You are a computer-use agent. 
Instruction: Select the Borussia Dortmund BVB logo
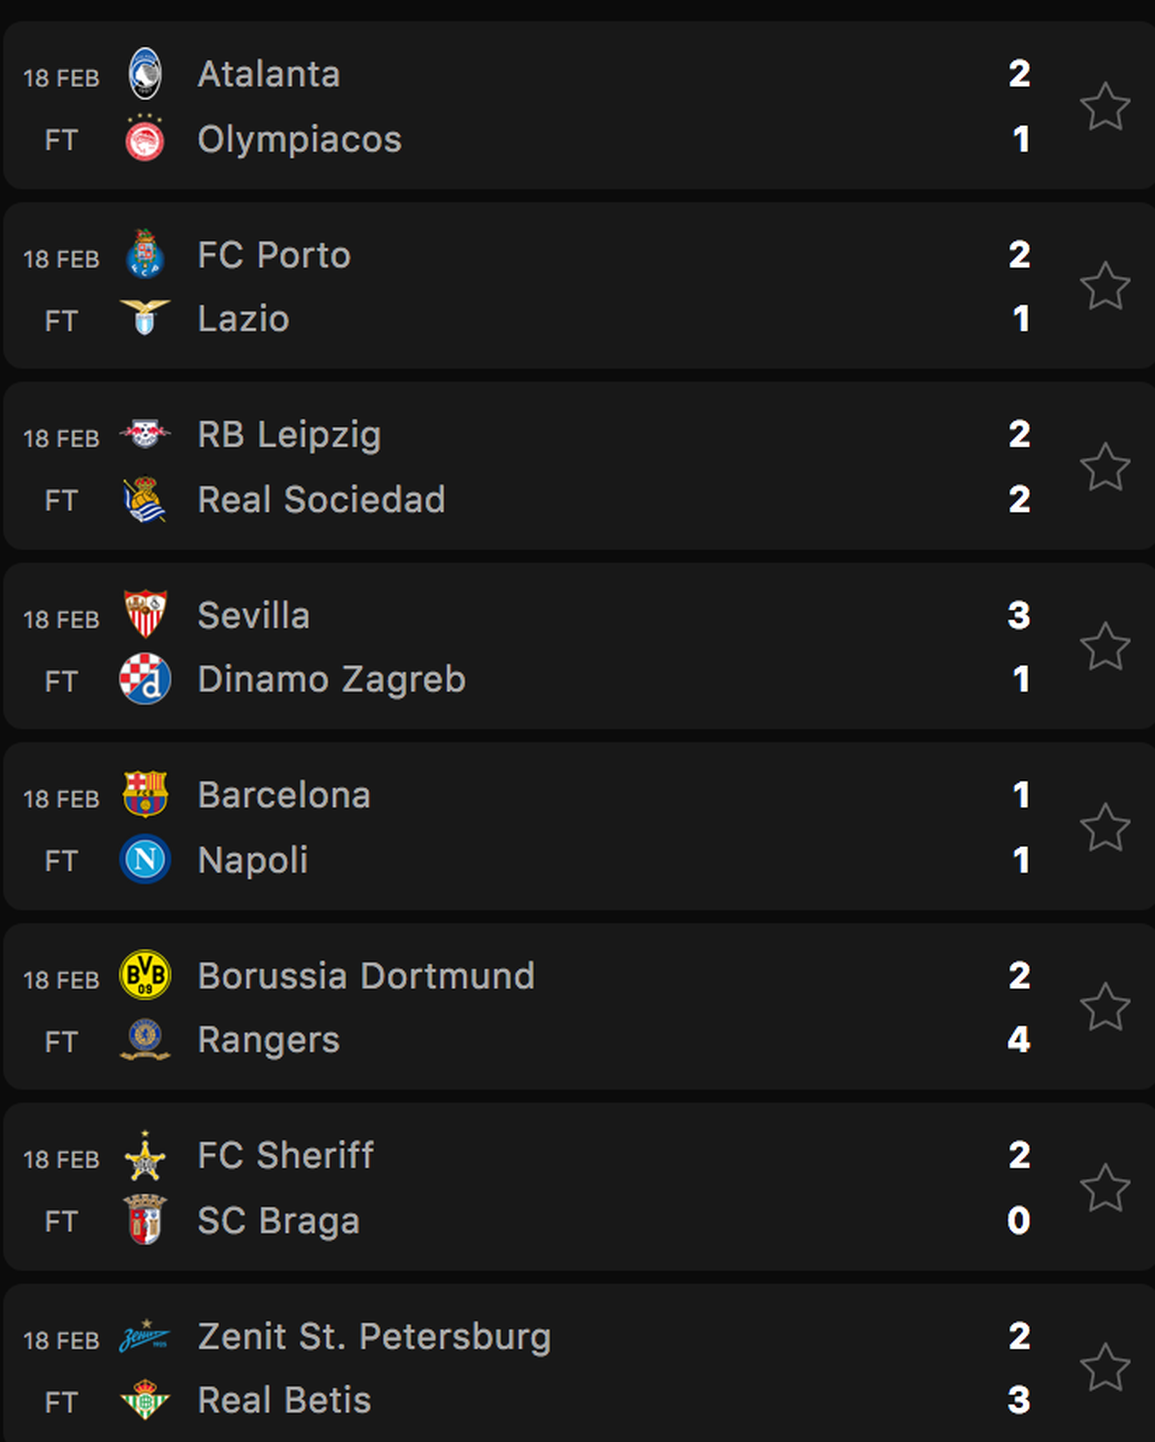pyautogui.click(x=145, y=975)
